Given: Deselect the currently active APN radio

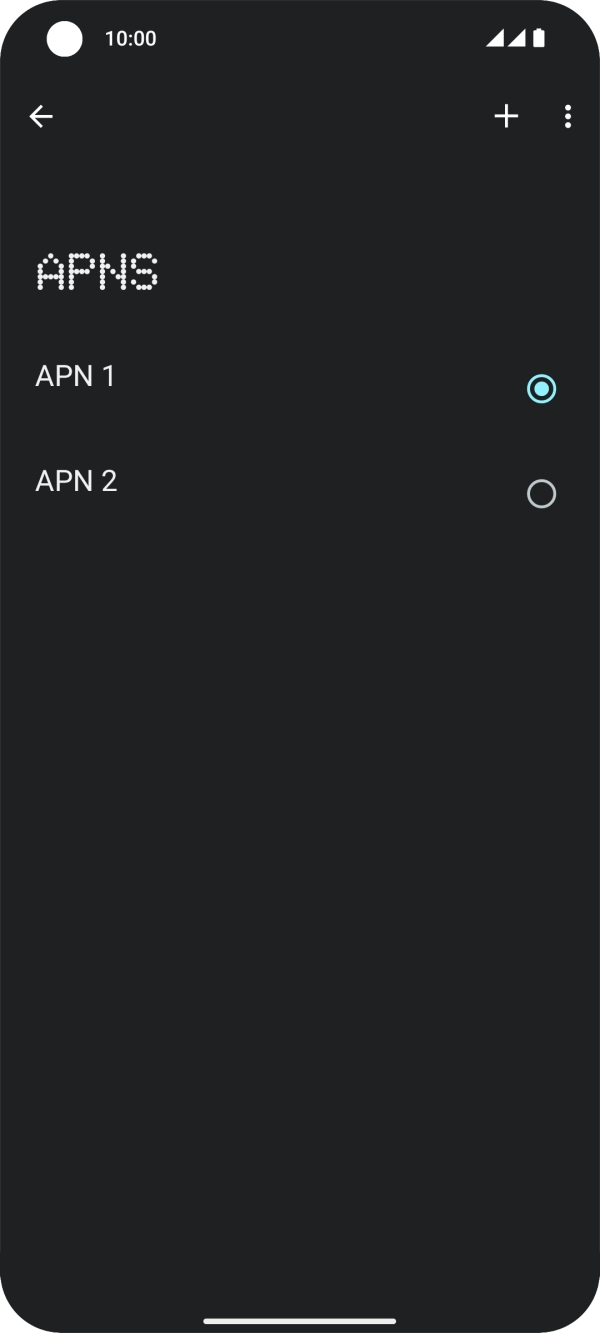Looking at the screenshot, I should (541, 388).
